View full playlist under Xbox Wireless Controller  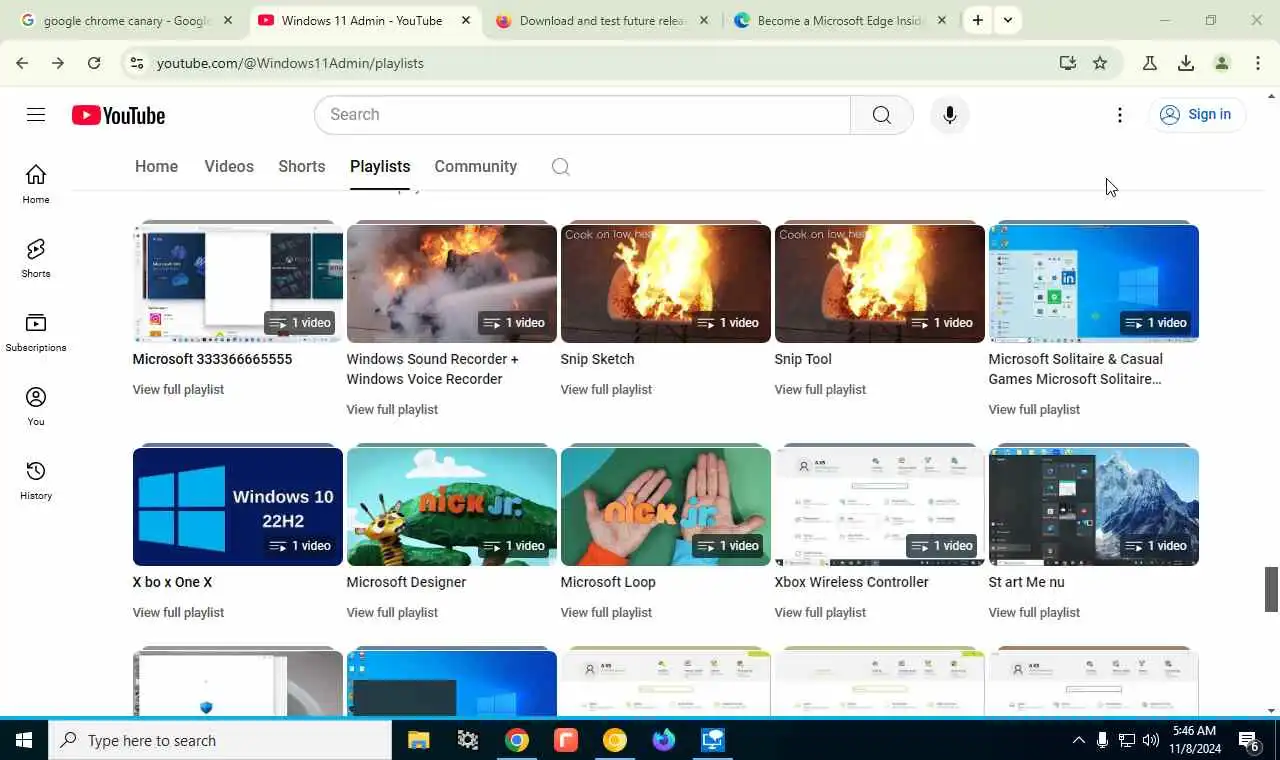(x=820, y=612)
